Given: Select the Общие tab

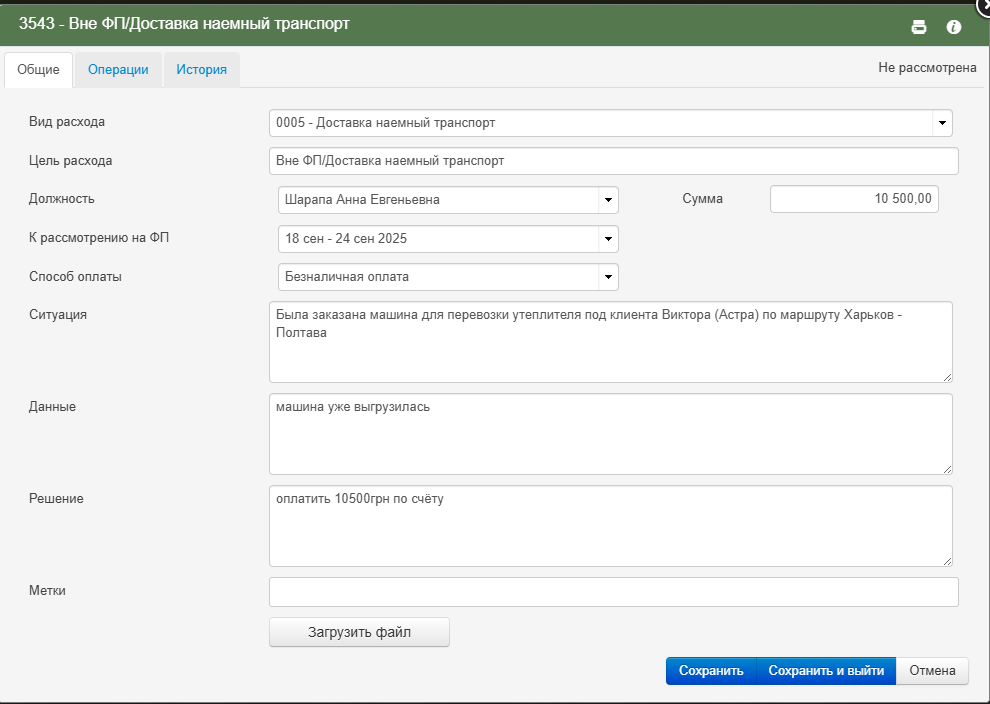Looking at the screenshot, I should click(39, 69).
